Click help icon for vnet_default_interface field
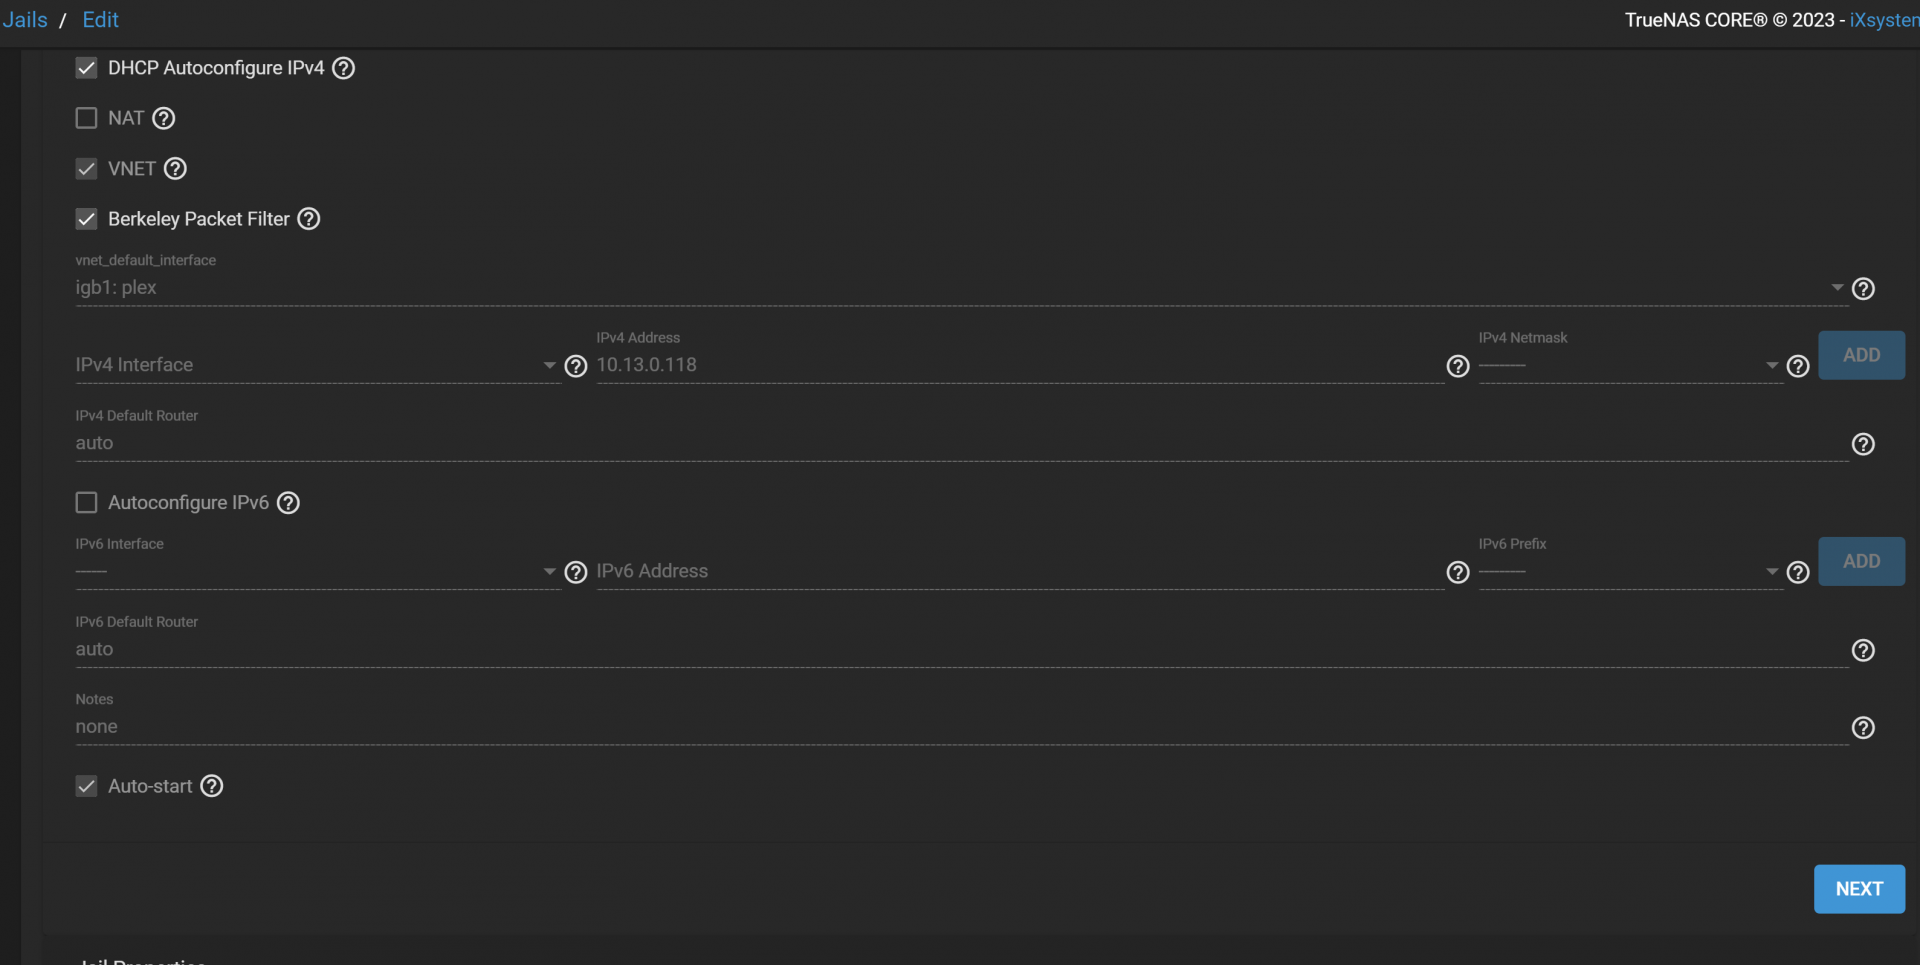1920x965 pixels. [1863, 289]
